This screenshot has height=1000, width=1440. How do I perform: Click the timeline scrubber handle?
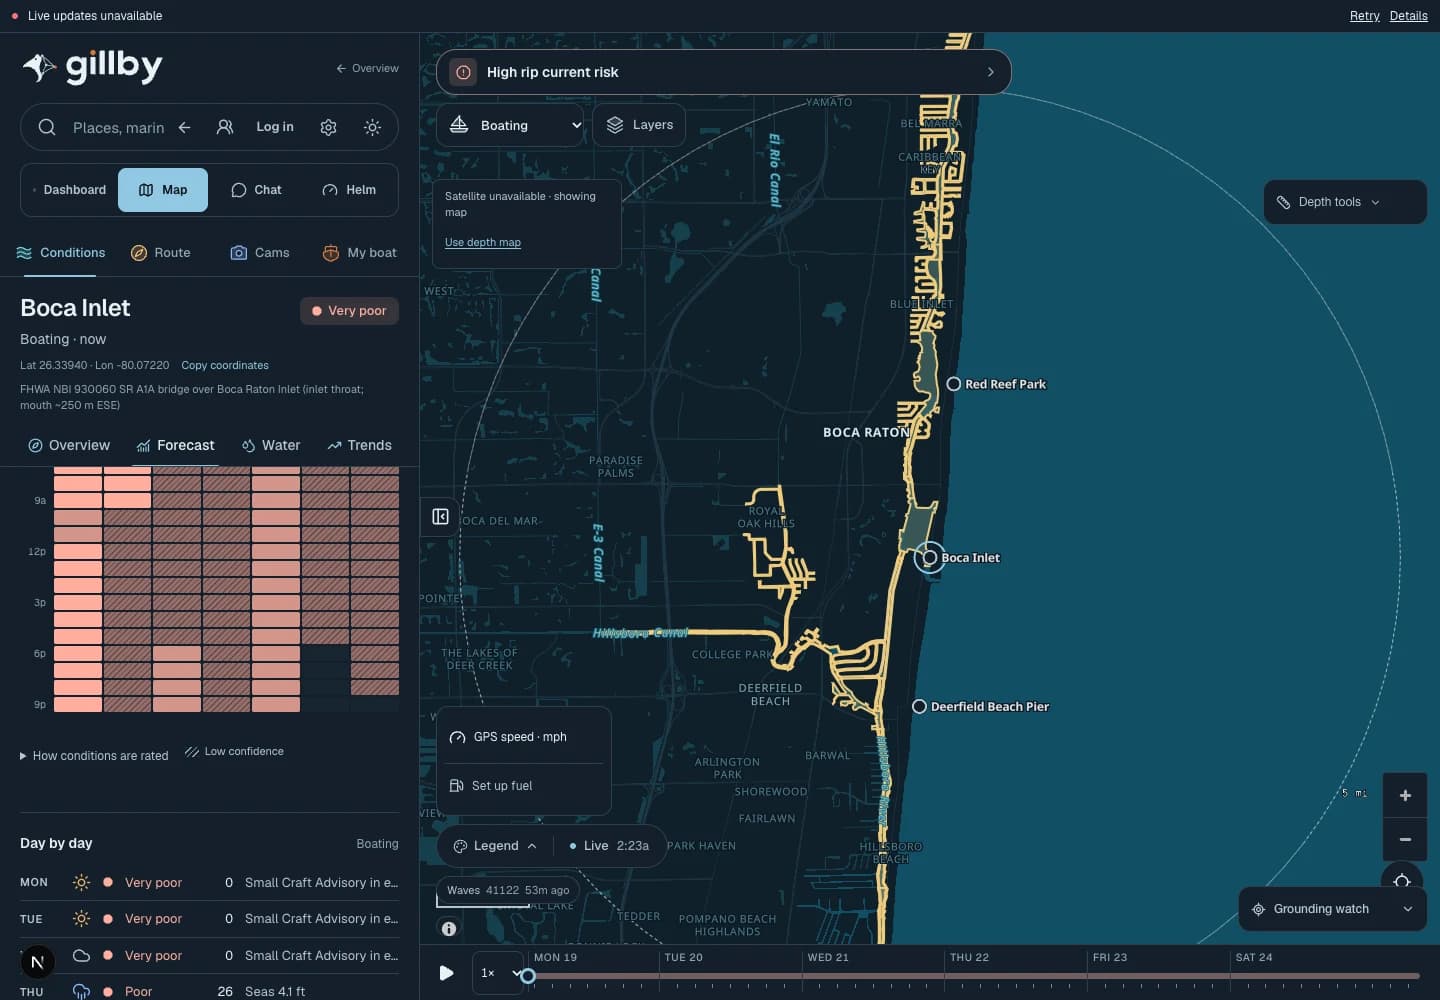click(x=528, y=976)
